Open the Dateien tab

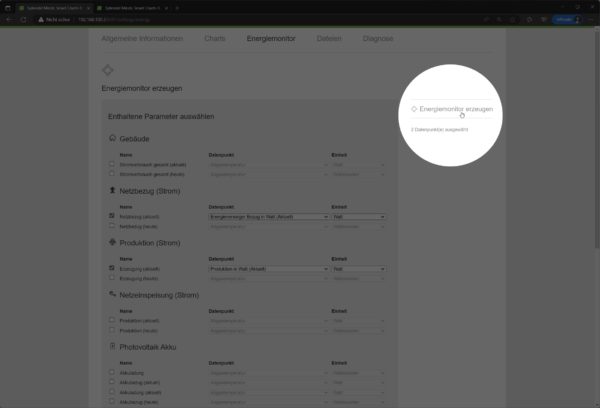point(329,39)
